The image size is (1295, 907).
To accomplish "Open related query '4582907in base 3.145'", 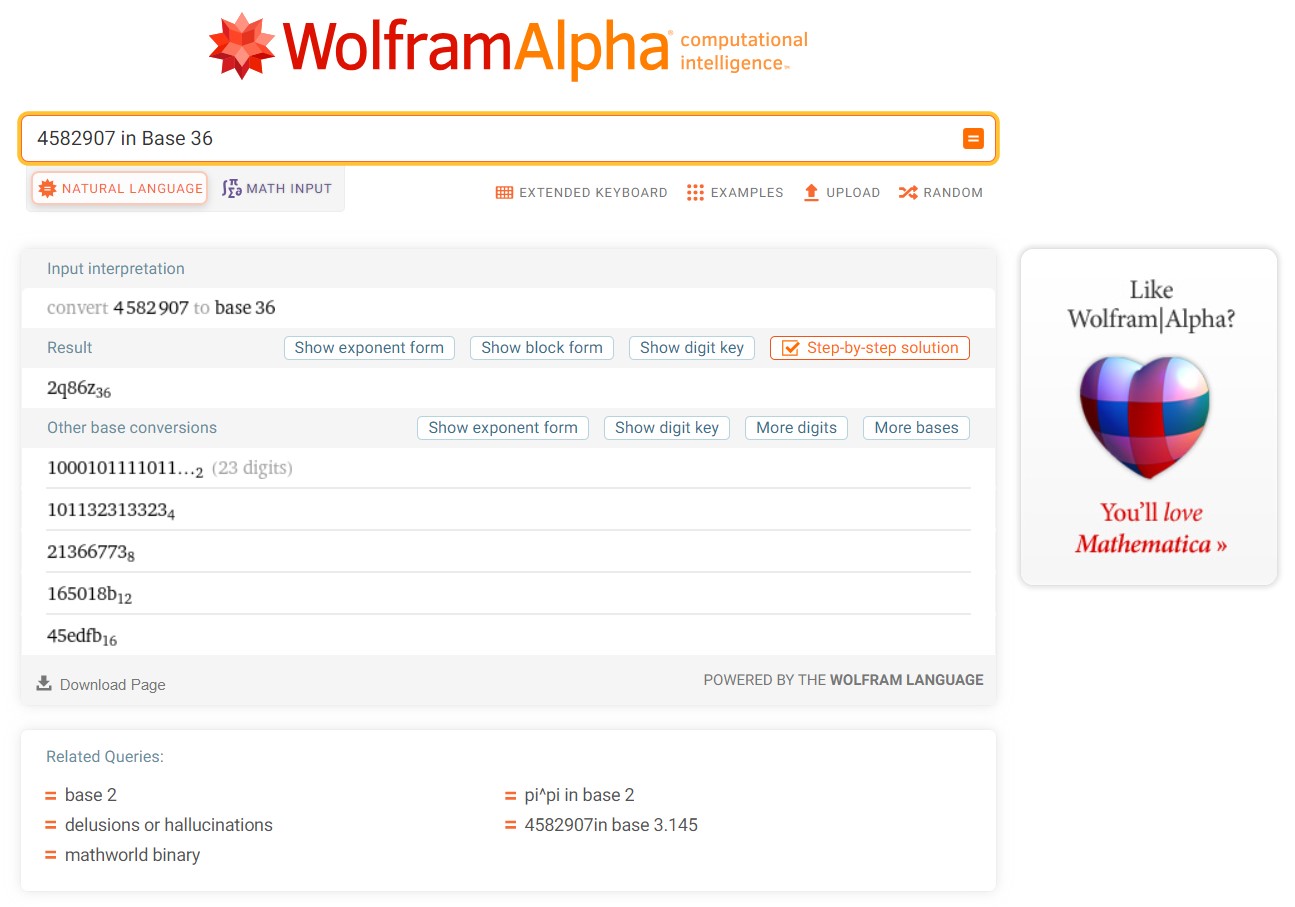I will (x=611, y=825).
